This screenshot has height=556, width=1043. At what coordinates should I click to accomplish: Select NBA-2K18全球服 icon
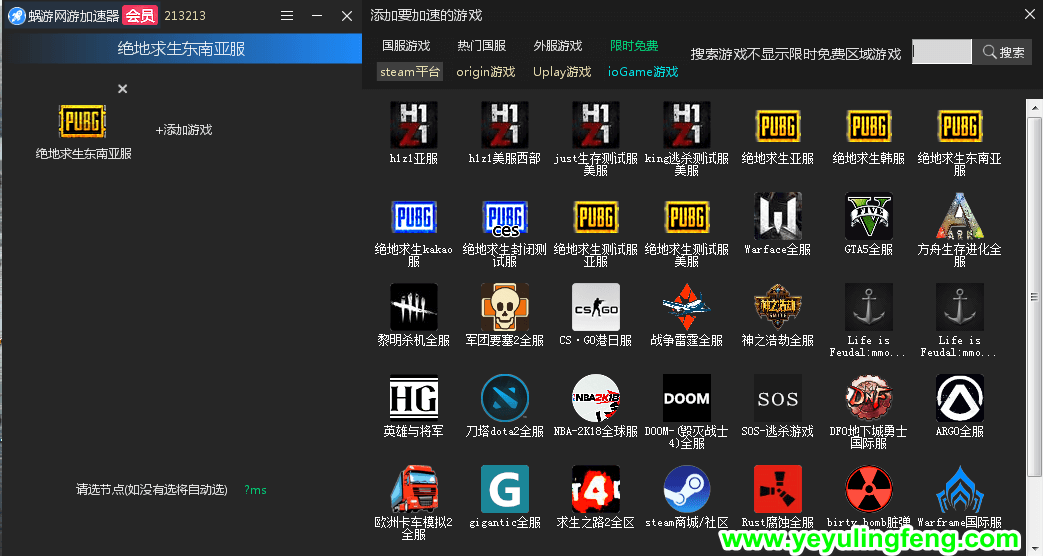(x=596, y=398)
